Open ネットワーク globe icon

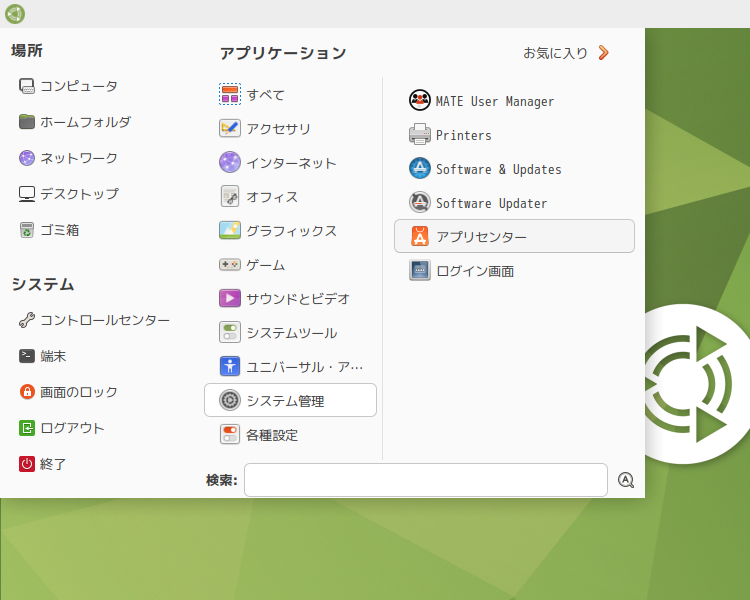point(27,158)
